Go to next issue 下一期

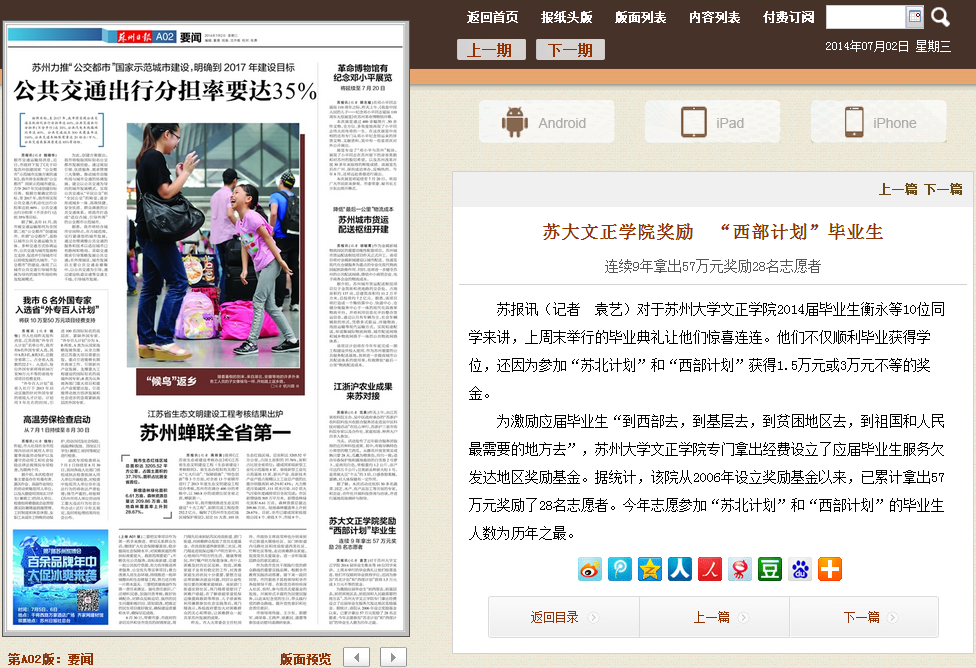(x=570, y=50)
